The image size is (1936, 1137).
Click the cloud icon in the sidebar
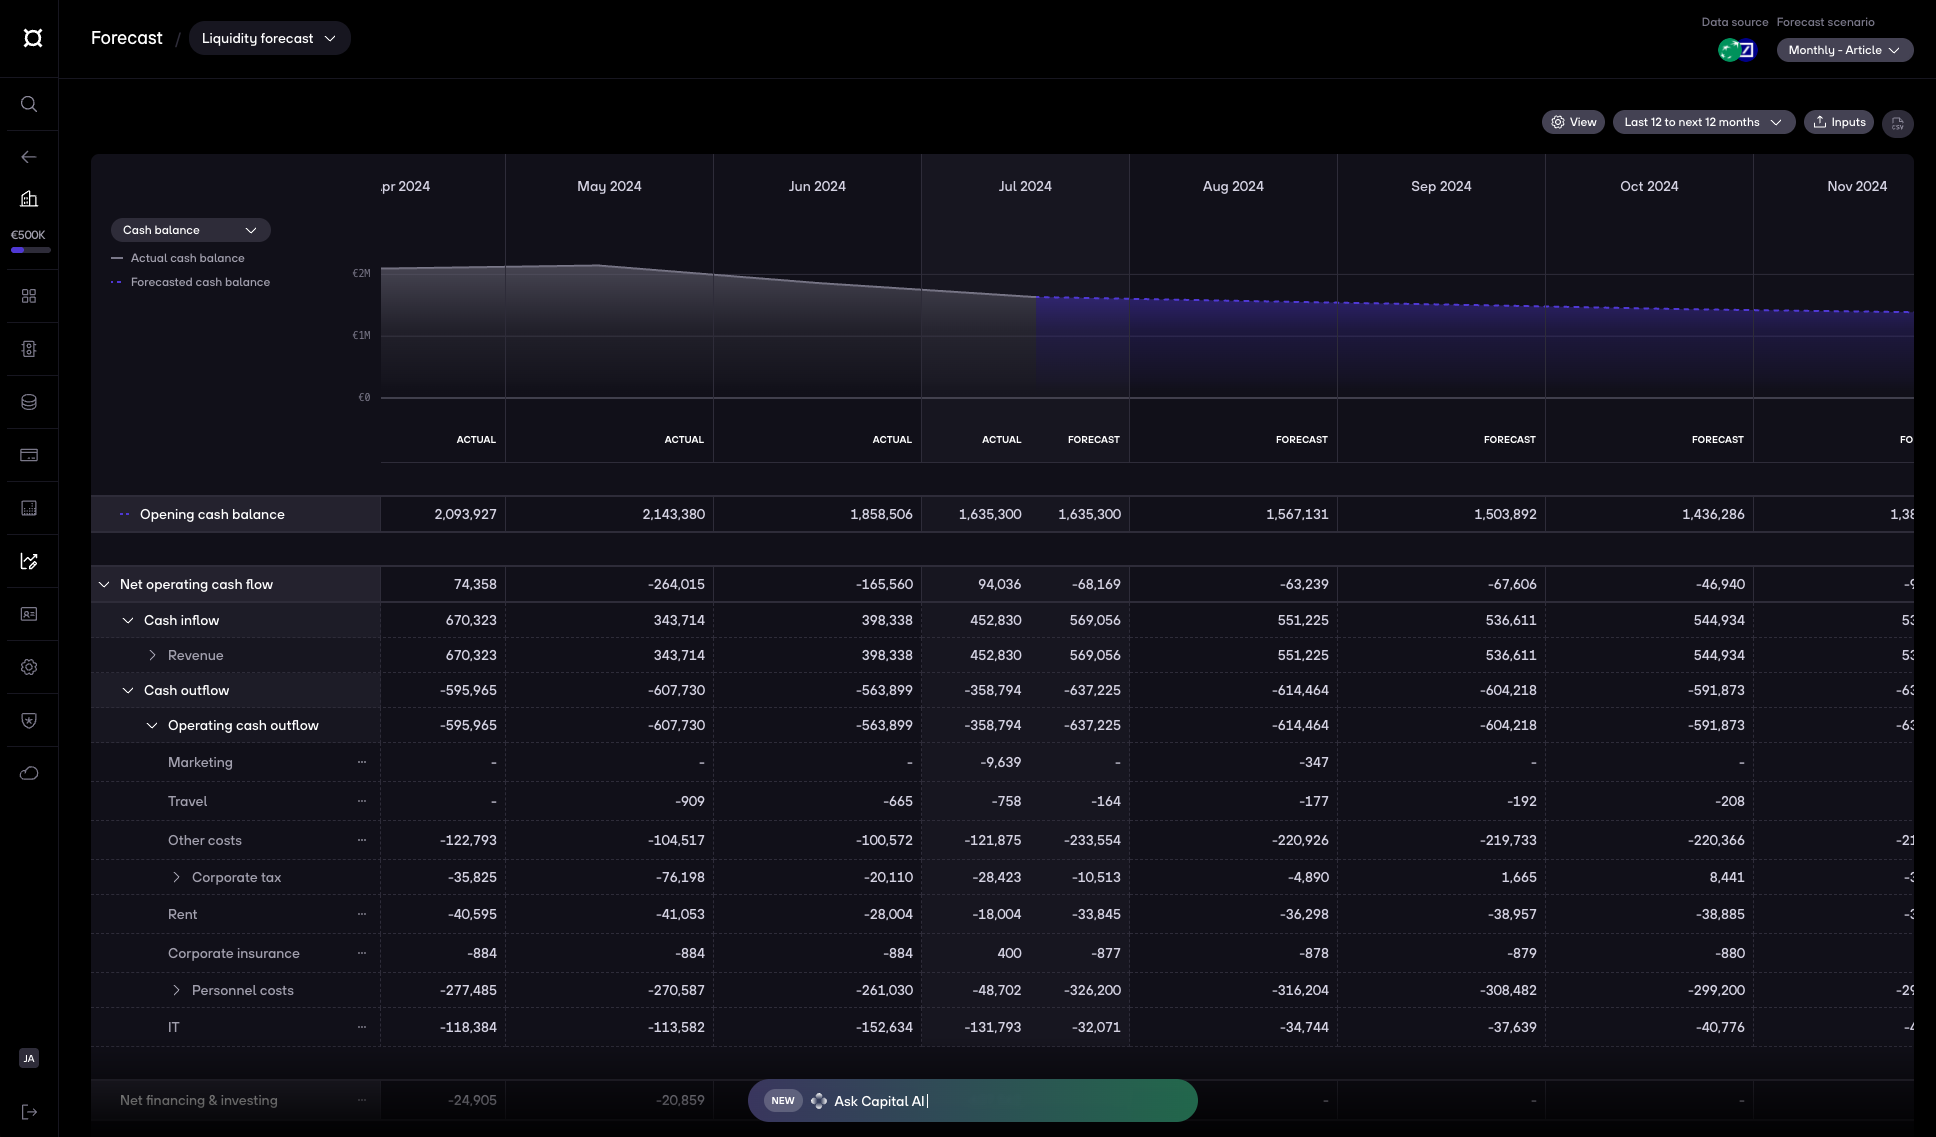coord(29,773)
